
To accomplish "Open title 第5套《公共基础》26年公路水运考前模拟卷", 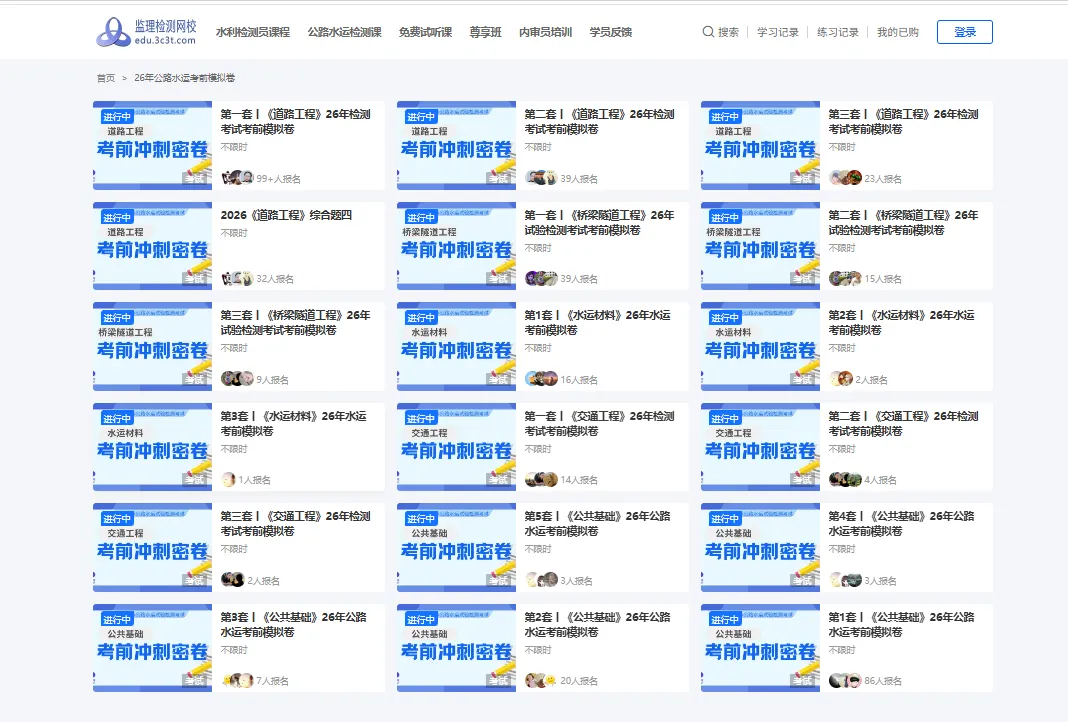I will [x=597, y=524].
